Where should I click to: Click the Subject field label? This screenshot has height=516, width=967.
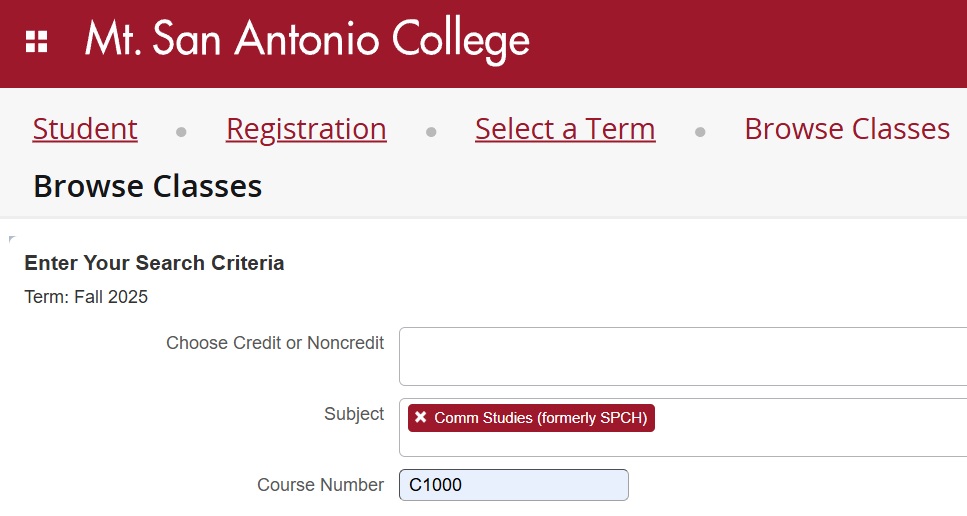pos(354,414)
